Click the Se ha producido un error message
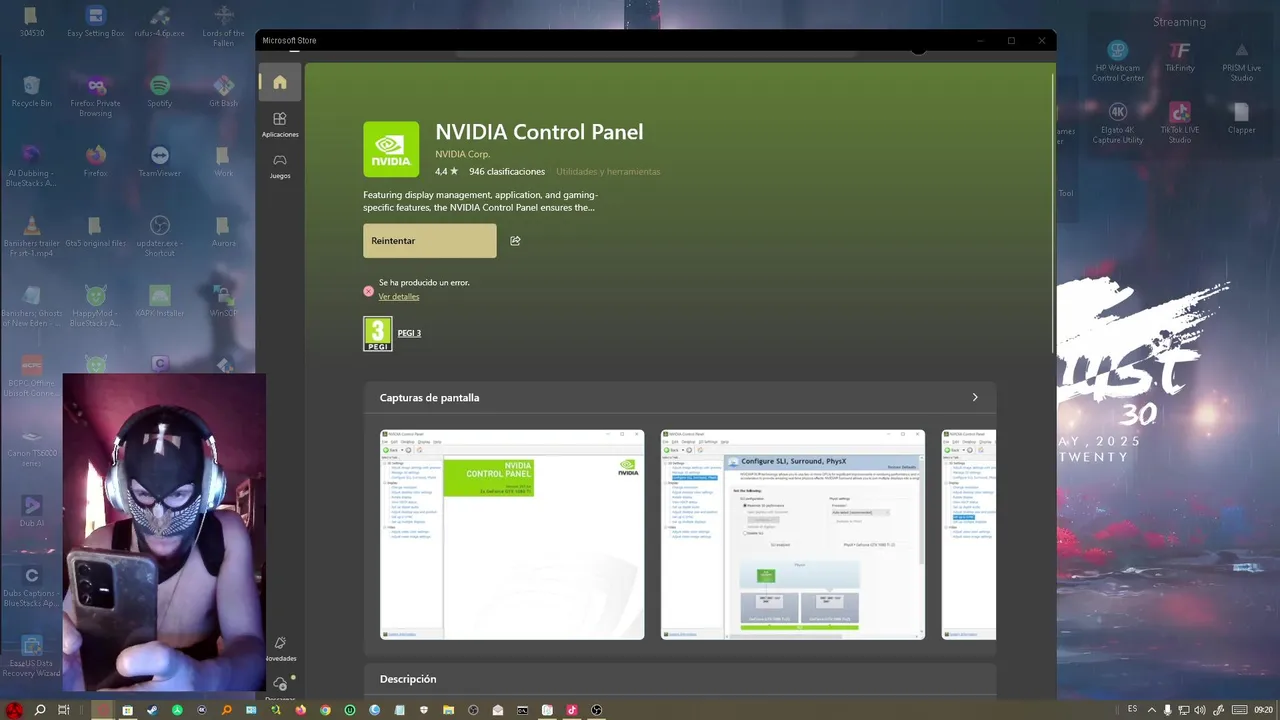 (424, 283)
